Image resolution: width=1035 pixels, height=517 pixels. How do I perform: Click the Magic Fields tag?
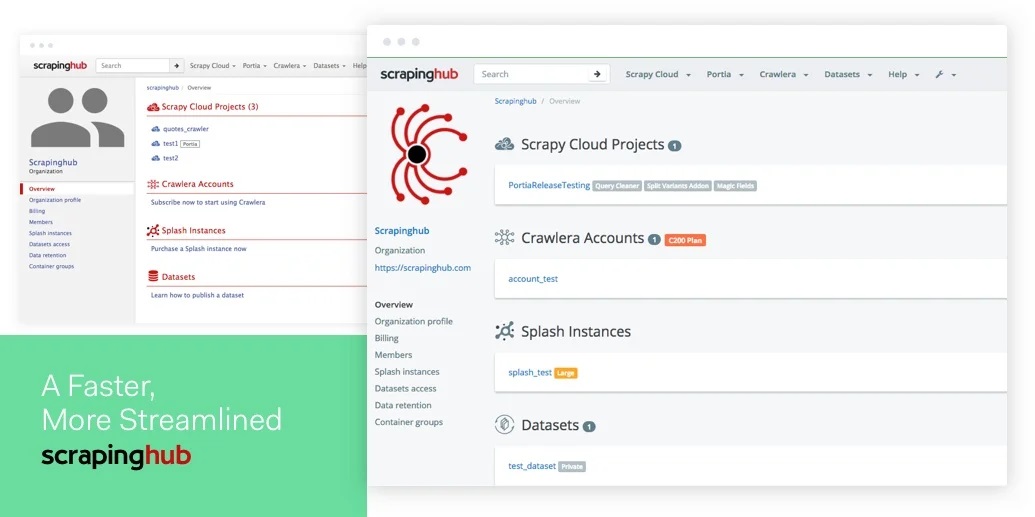(x=735, y=186)
